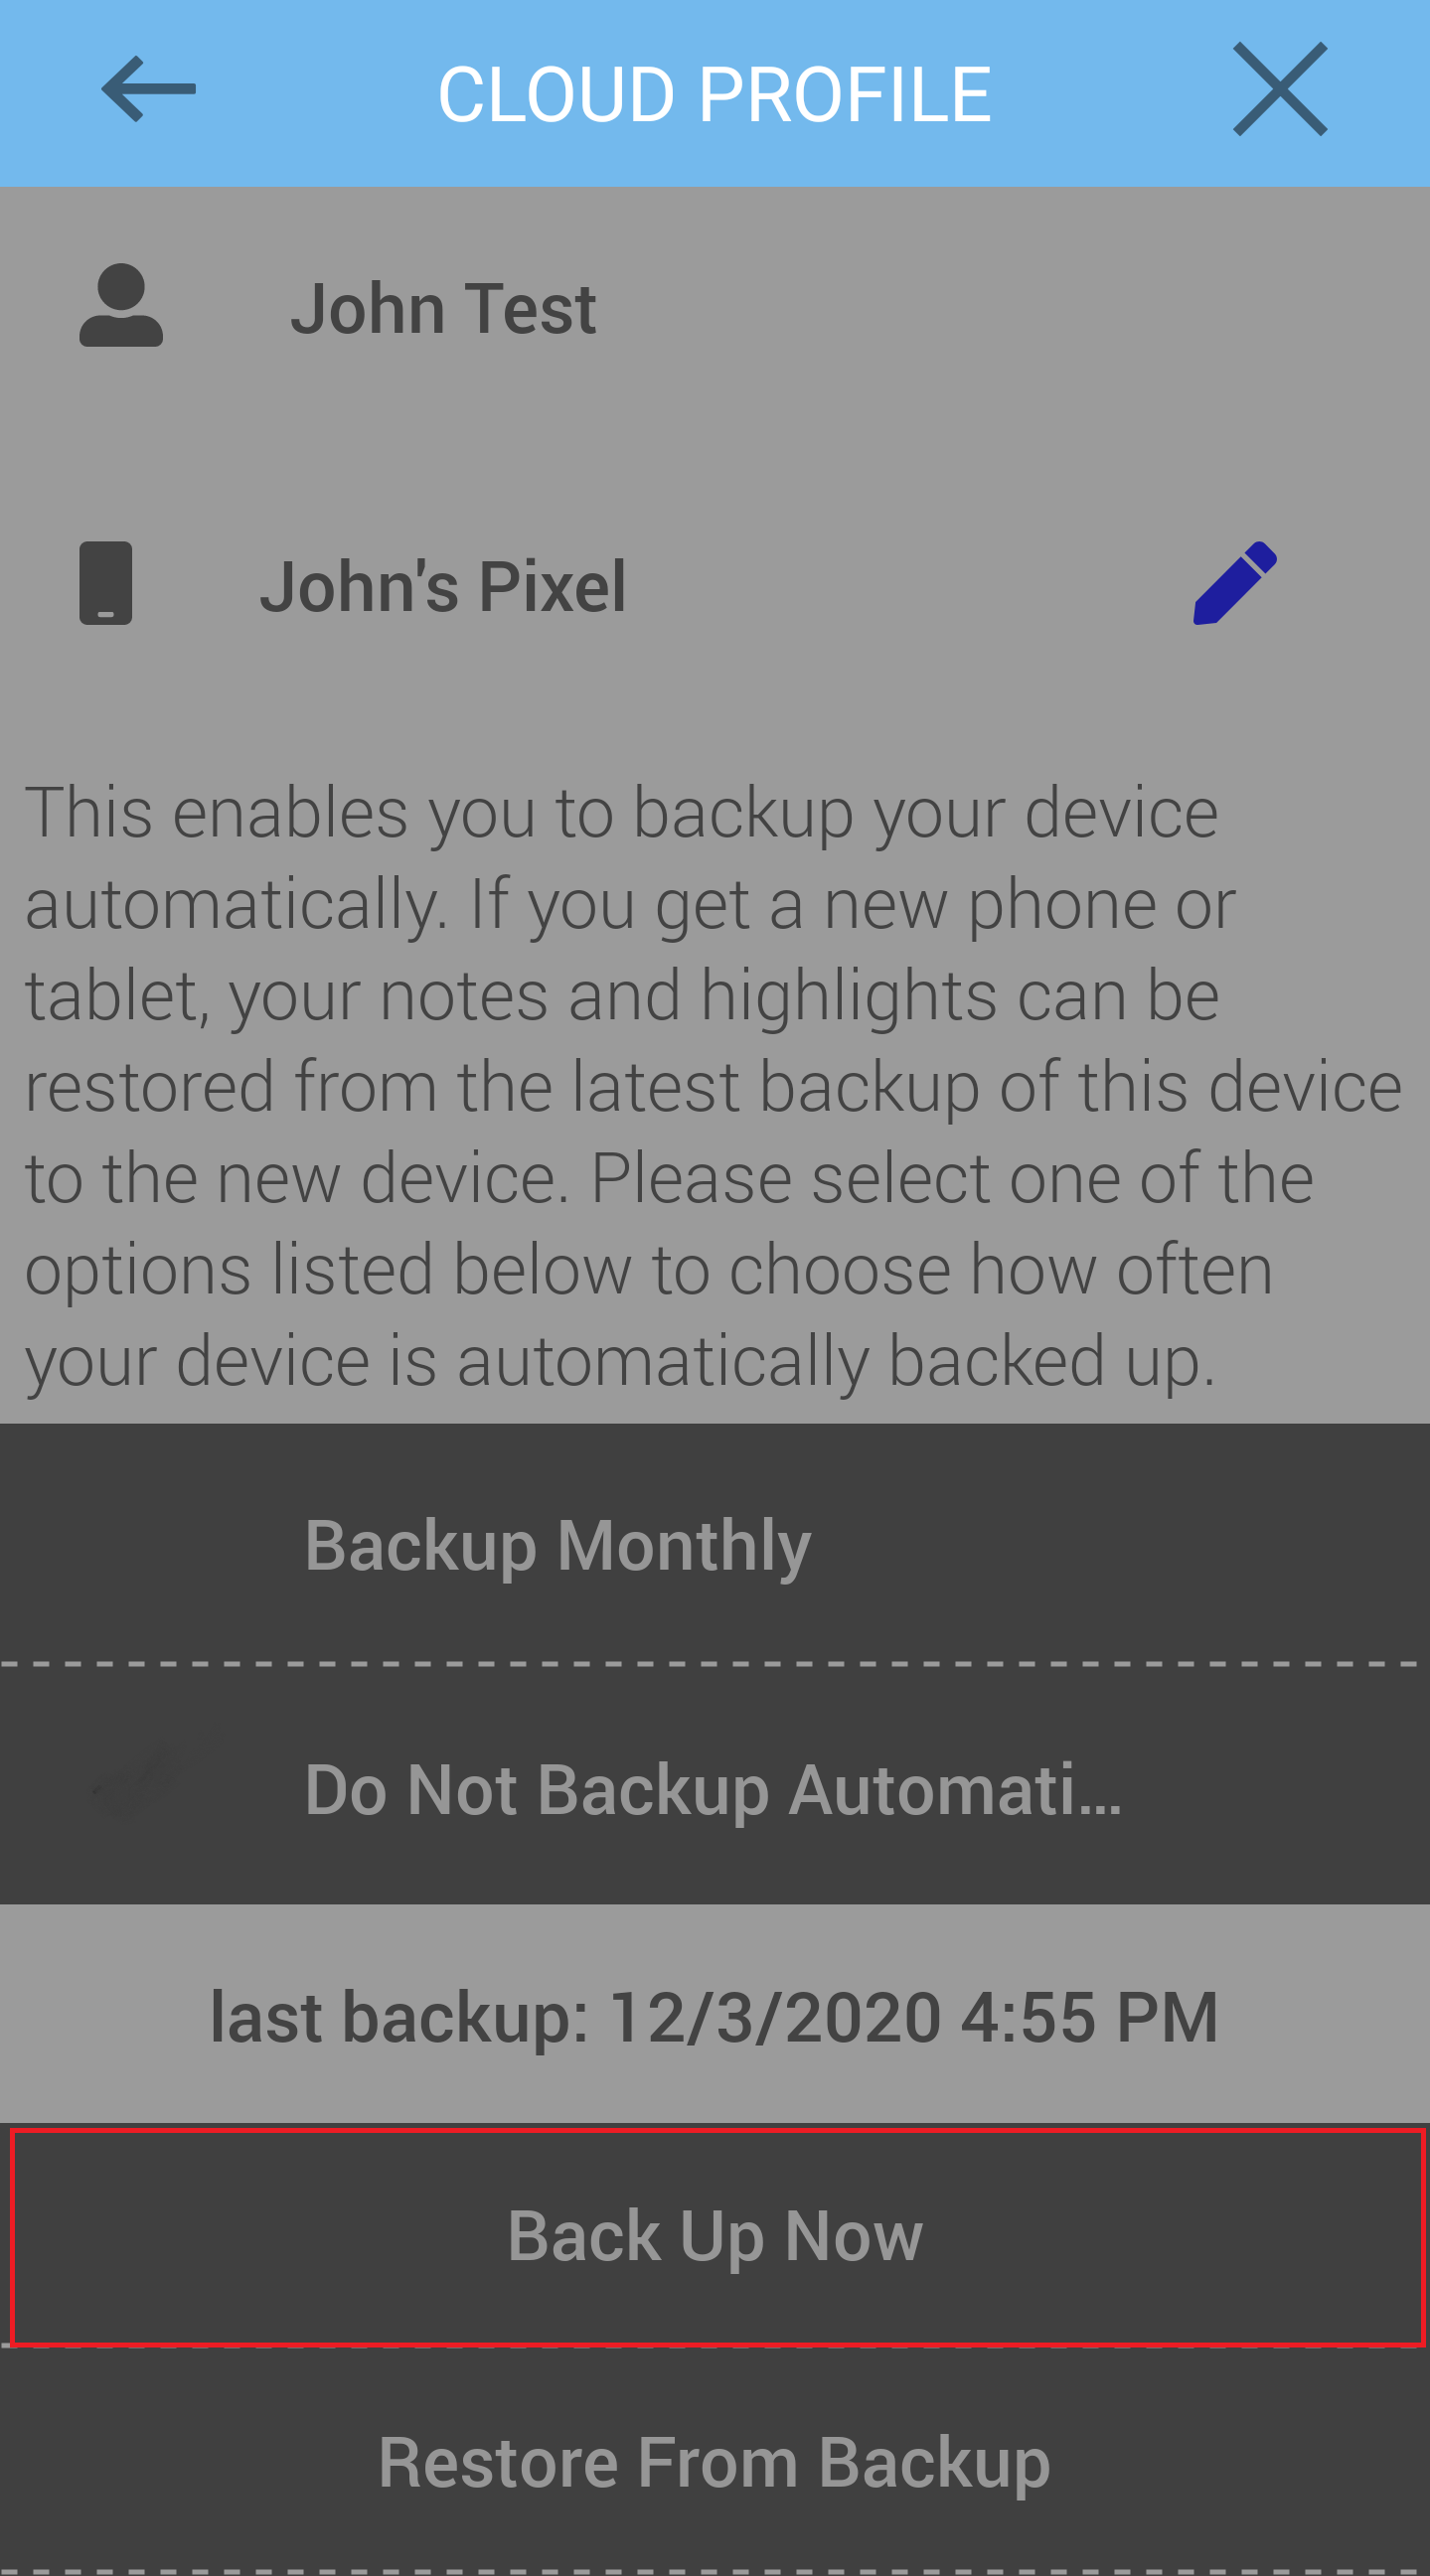Tap the phone device icon

[106, 583]
